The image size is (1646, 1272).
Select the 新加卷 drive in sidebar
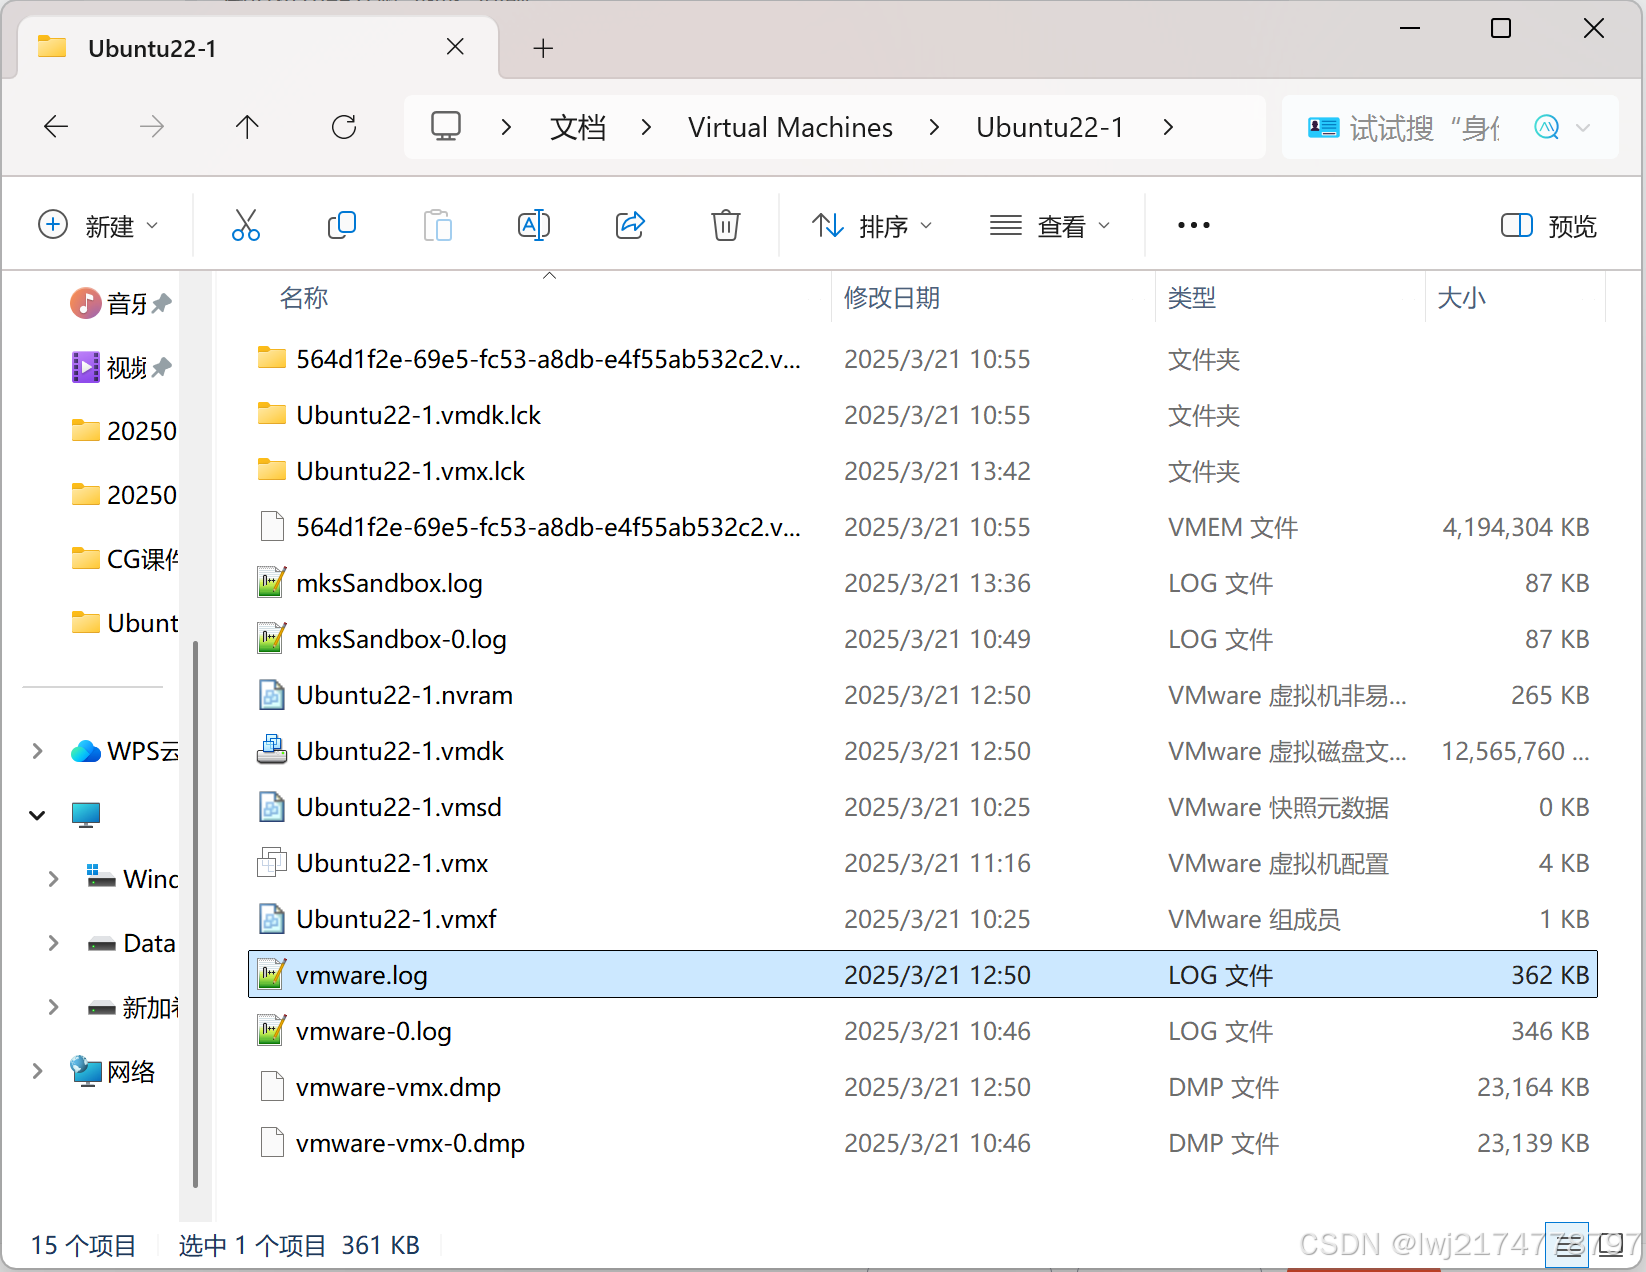tap(132, 1007)
